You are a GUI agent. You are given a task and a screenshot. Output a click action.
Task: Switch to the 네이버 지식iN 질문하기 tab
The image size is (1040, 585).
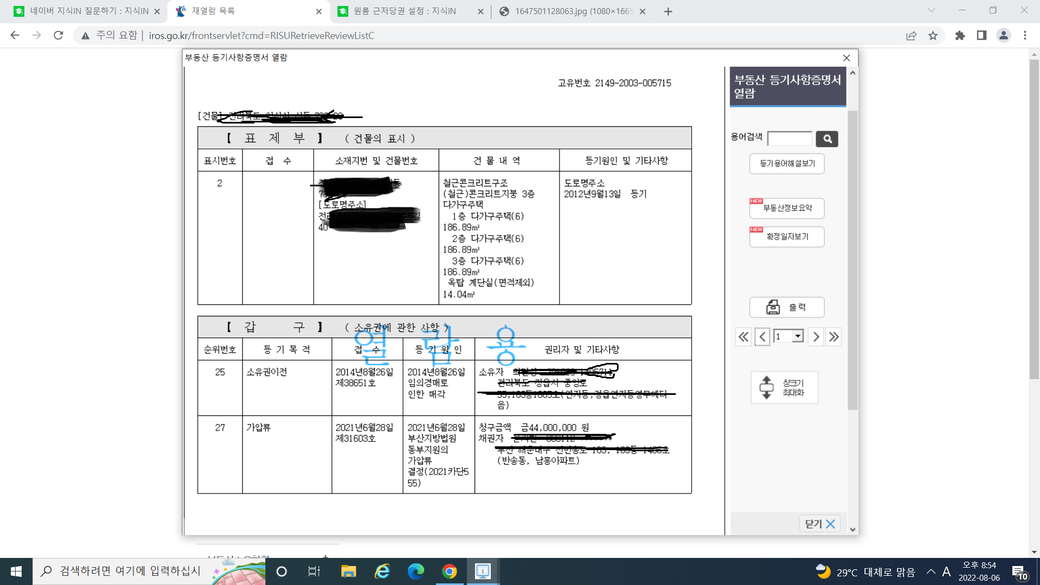pos(85,12)
